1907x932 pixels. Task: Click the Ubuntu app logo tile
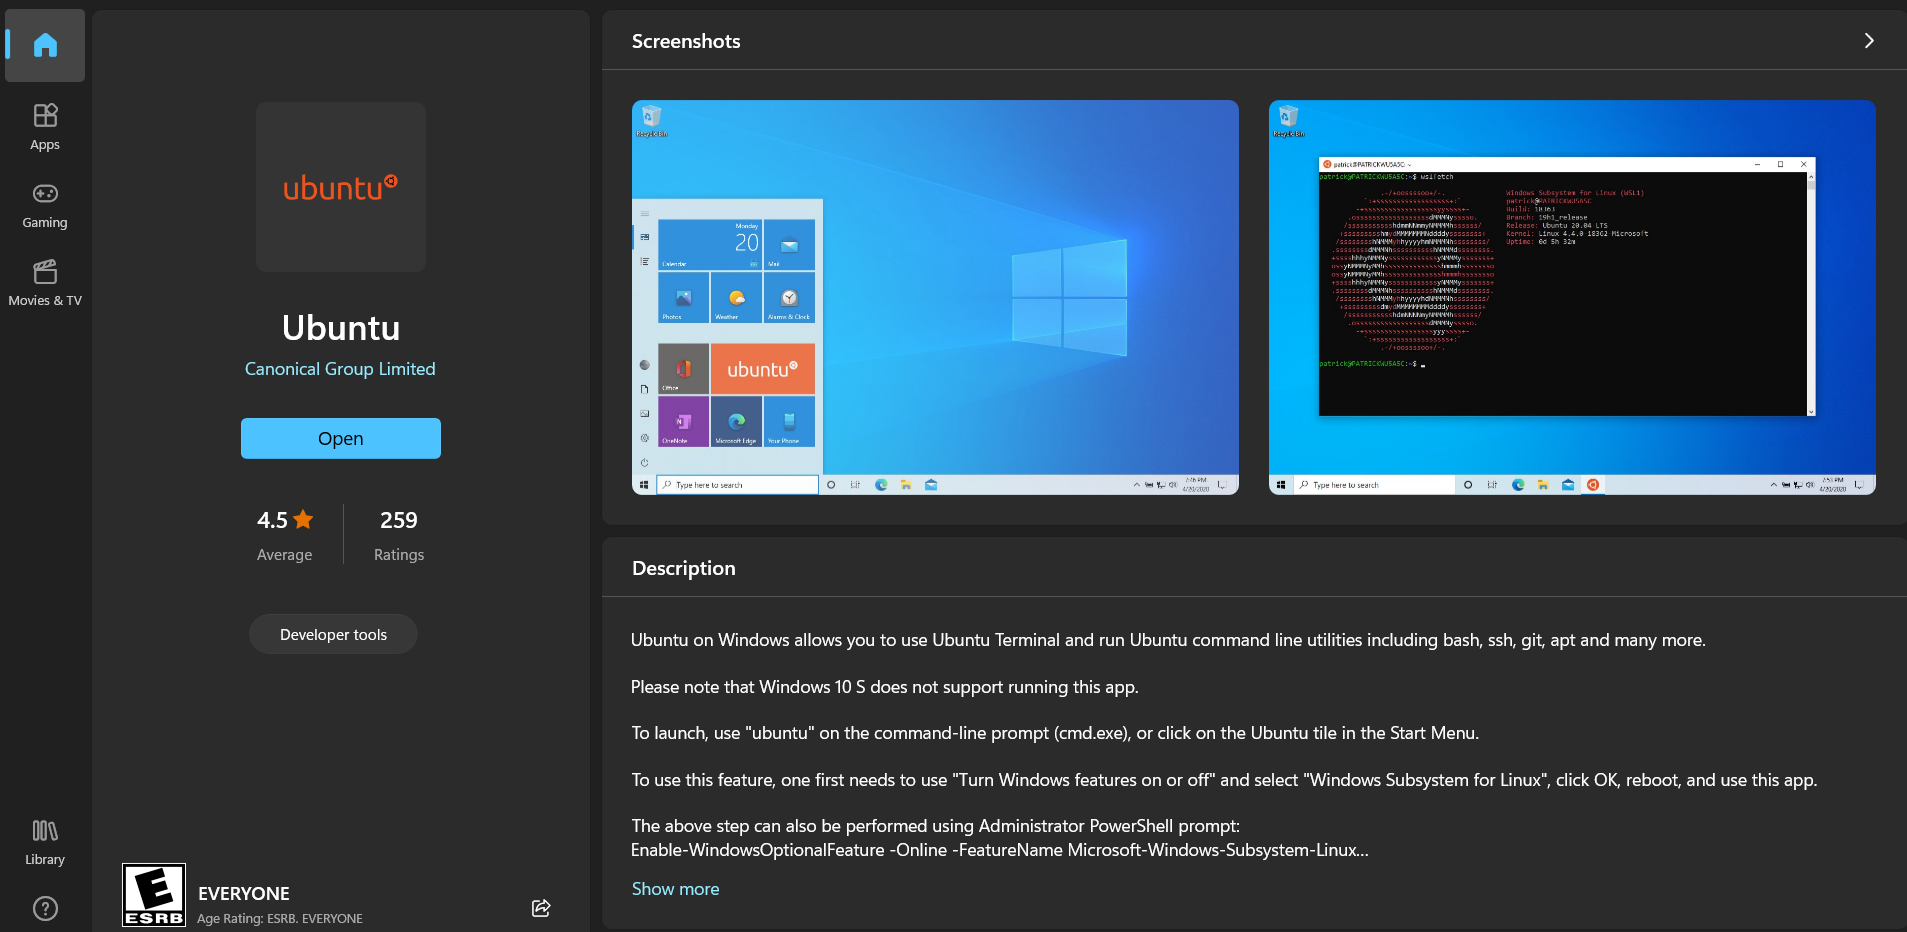click(341, 187)
